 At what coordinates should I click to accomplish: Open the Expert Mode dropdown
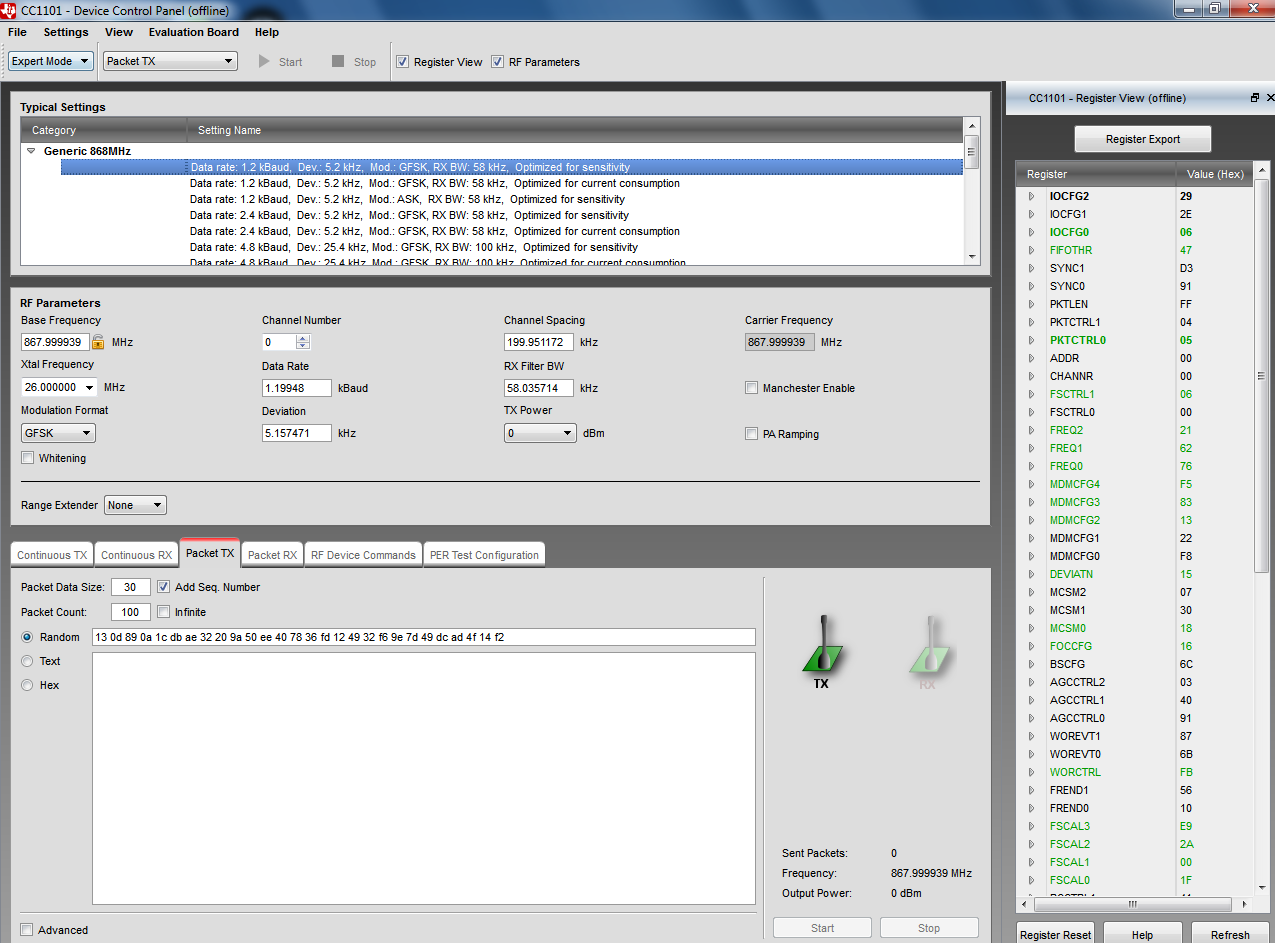(x=51, y=61)
